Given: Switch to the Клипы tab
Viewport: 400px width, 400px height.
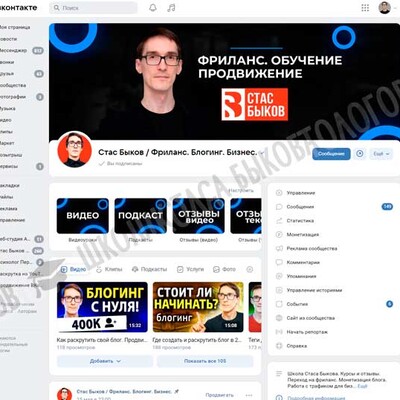Looking at the screenshot, I should pyautogui.click(x=109, y=269).
